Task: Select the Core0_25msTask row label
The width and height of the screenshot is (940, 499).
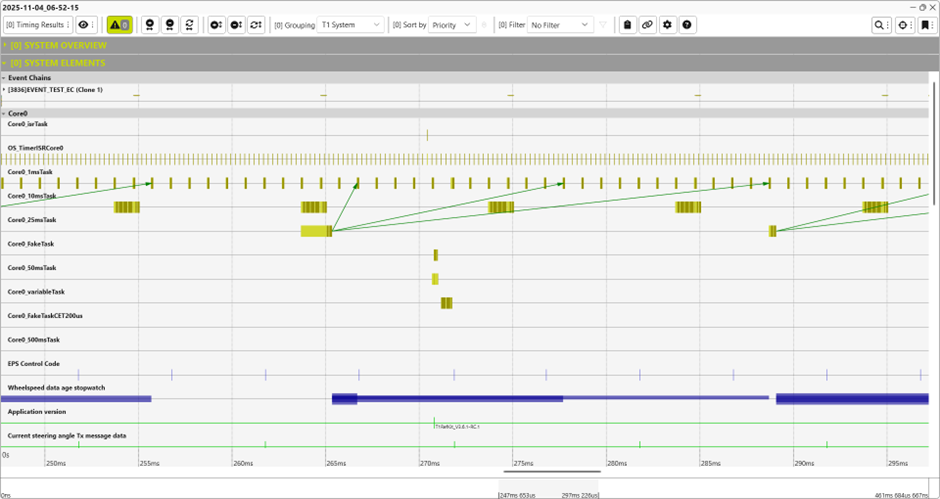Action: coord(32,220)
